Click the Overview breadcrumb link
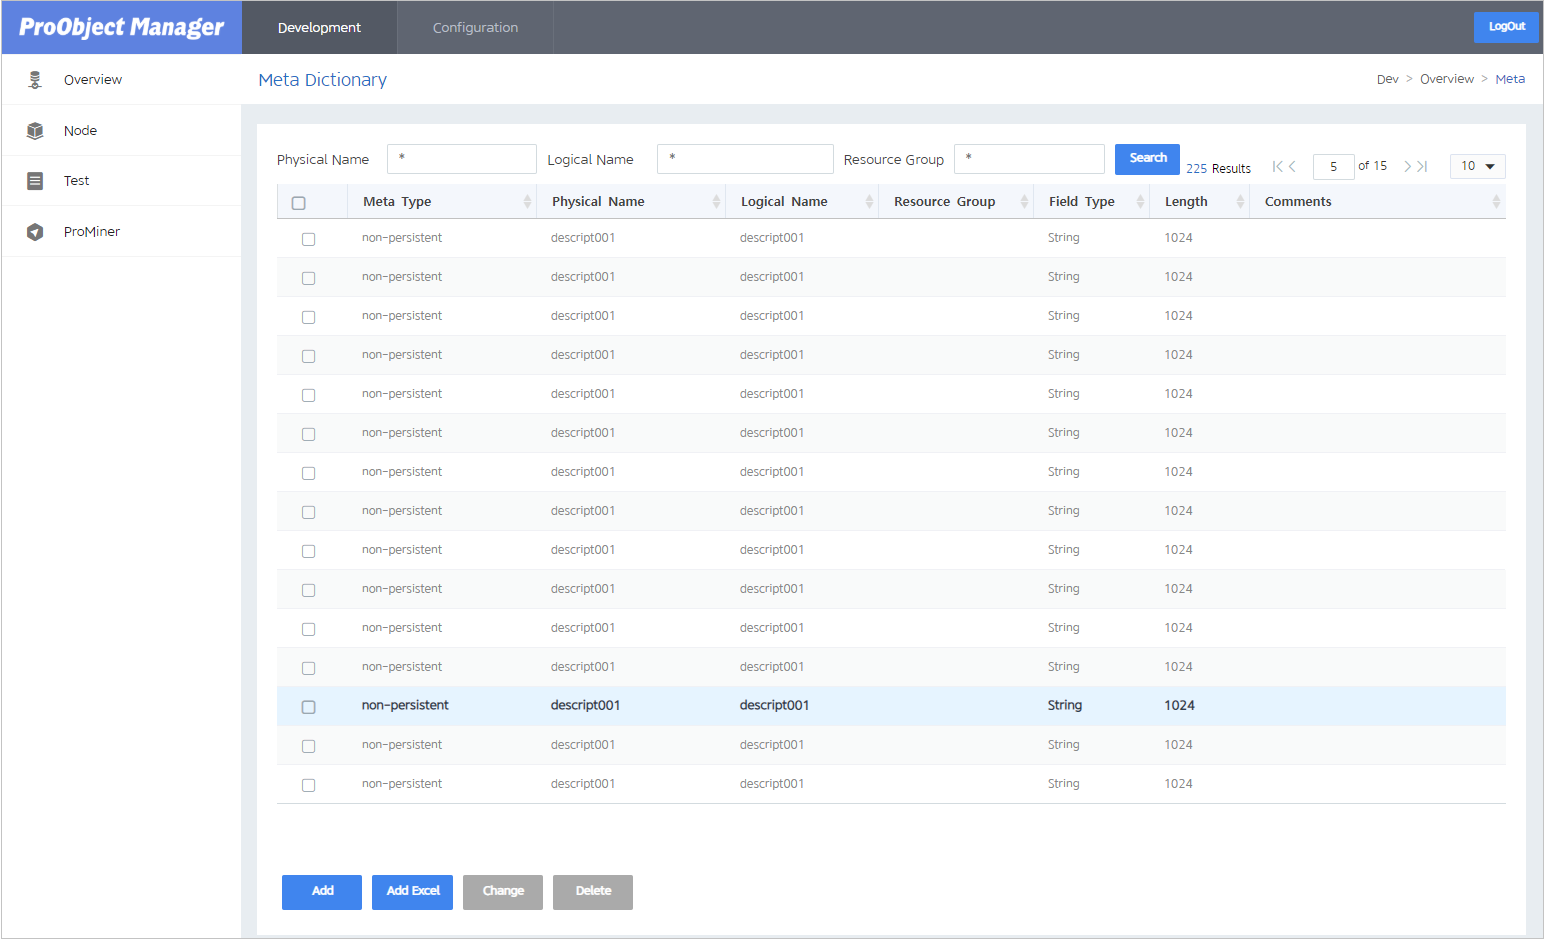The image size is (1544, 942). coord(1446,79)
